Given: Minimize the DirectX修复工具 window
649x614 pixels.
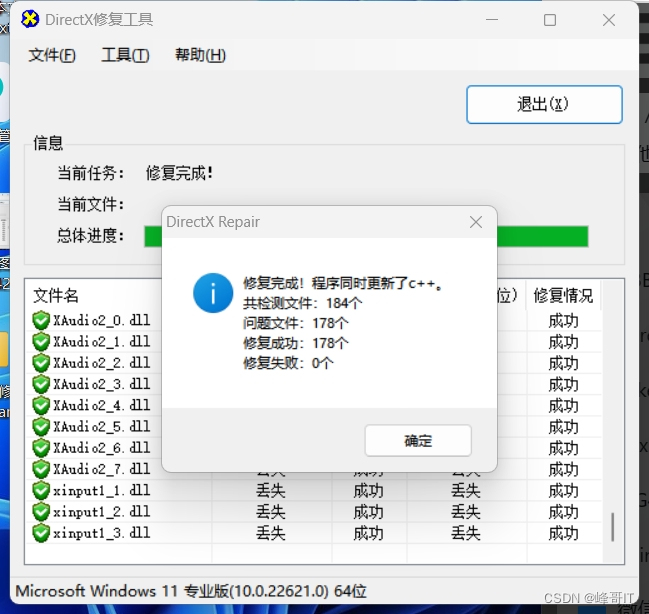Looking at the screenshot, I should (492, 19).
